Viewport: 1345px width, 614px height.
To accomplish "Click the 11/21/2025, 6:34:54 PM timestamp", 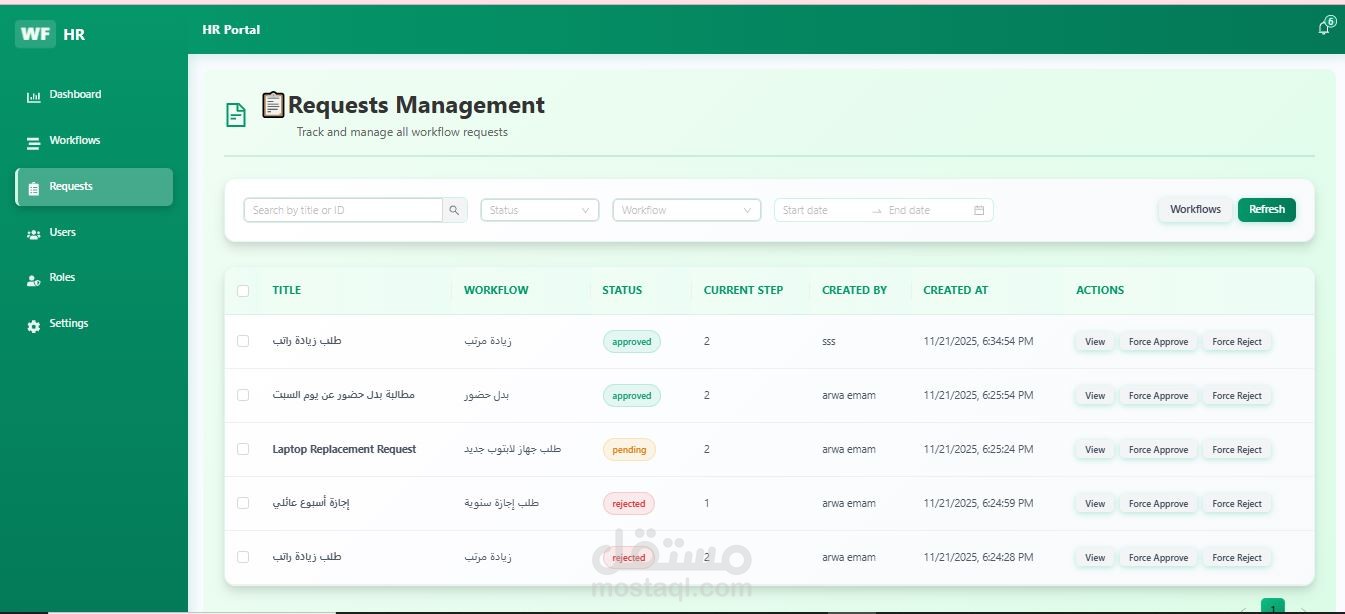I will 978,341.
